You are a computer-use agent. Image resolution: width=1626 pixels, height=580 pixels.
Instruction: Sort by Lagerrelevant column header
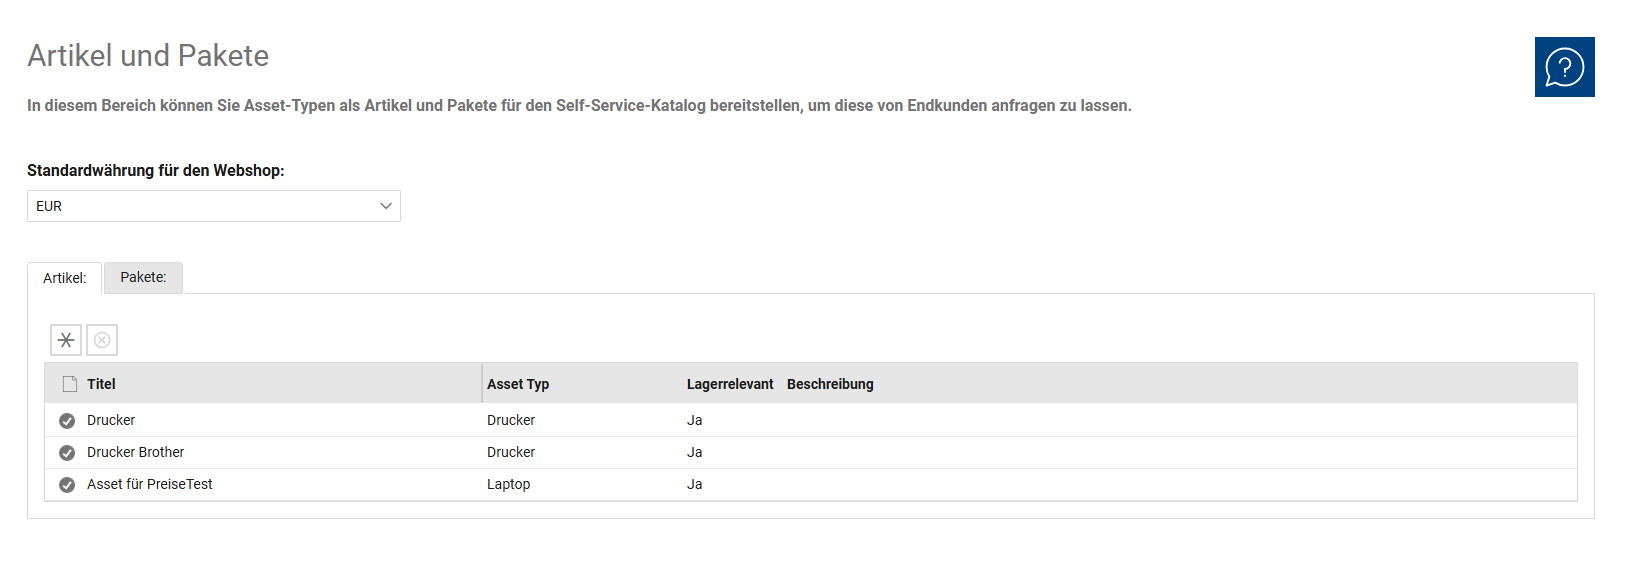pyautogui.click(x=730, y=384)
